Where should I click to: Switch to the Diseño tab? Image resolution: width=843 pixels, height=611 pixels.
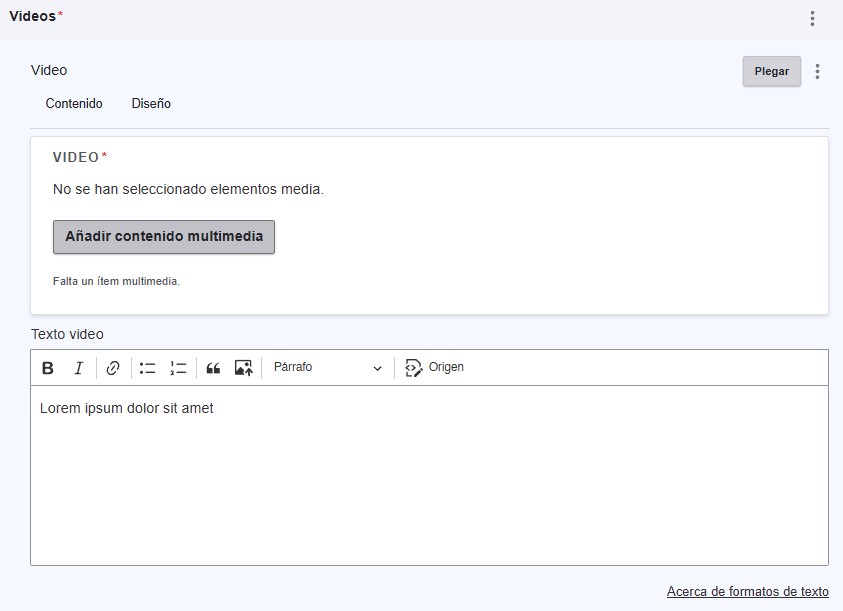(151, 103)
